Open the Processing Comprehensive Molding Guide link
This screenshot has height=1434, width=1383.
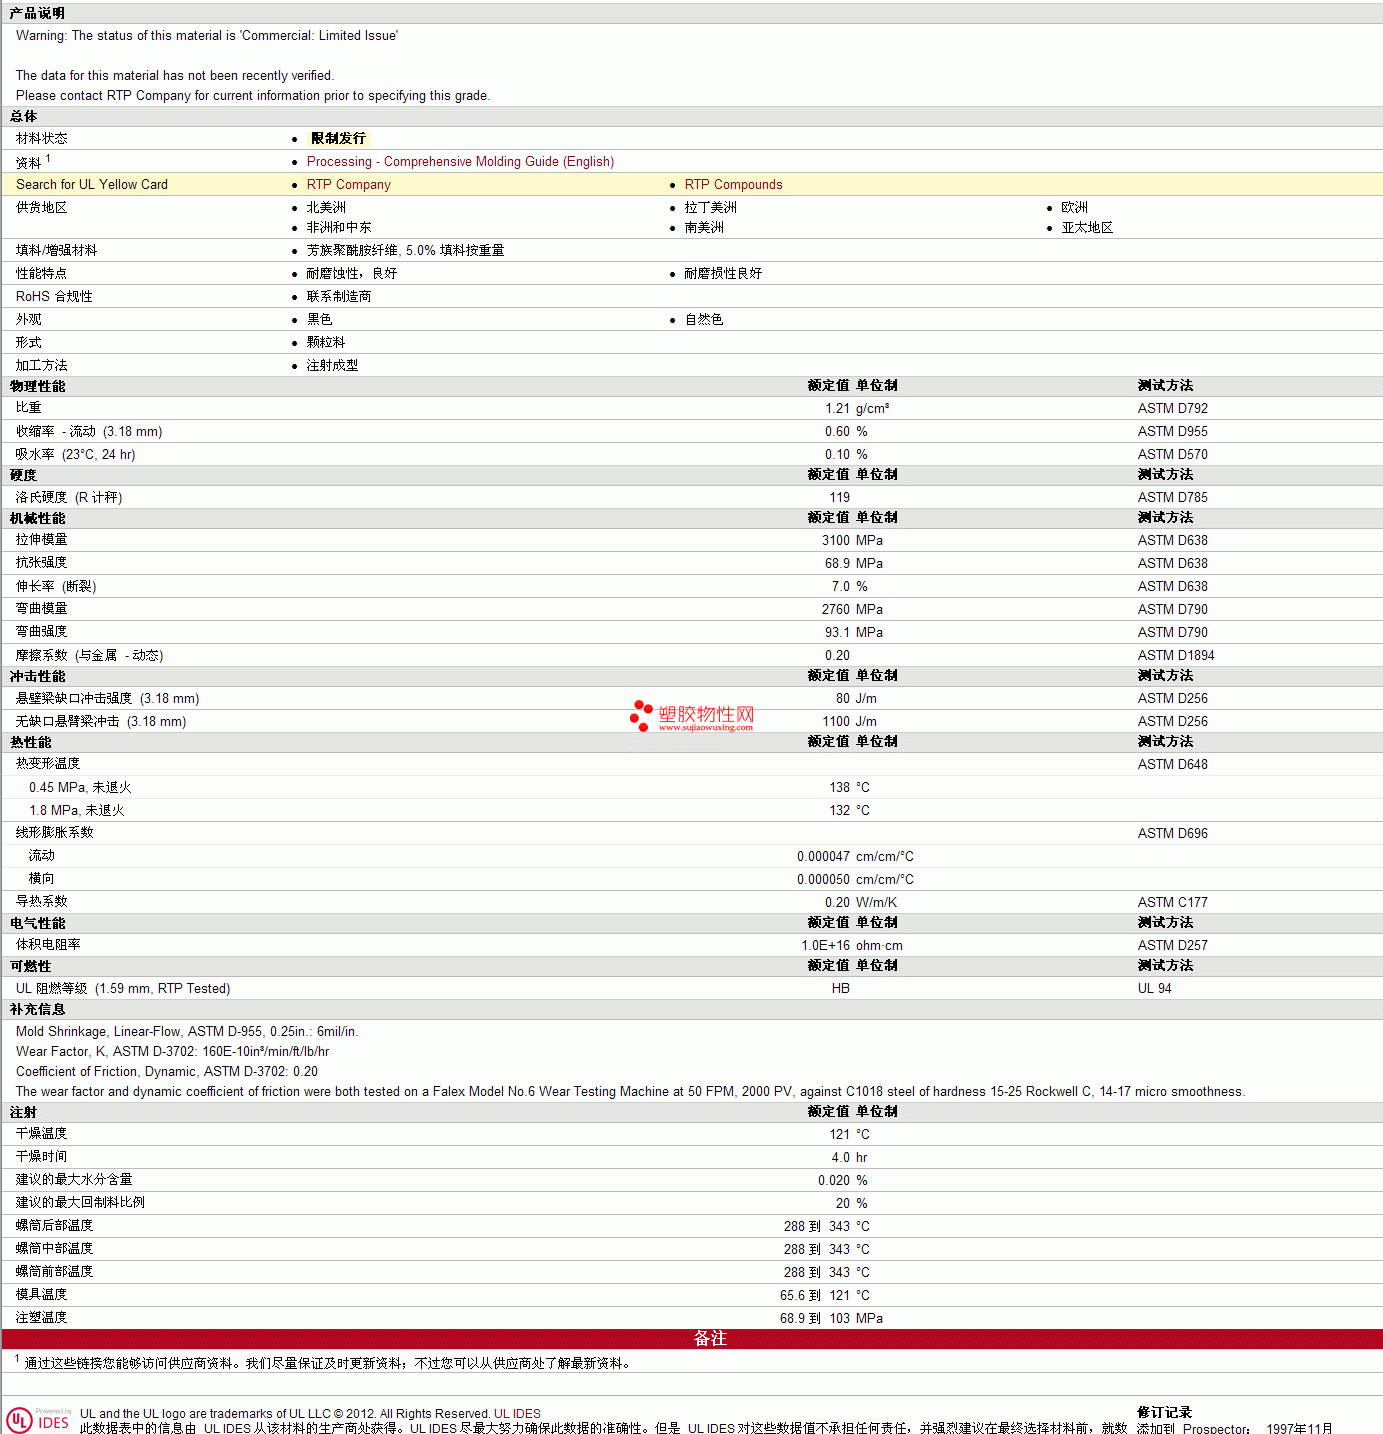460,162
